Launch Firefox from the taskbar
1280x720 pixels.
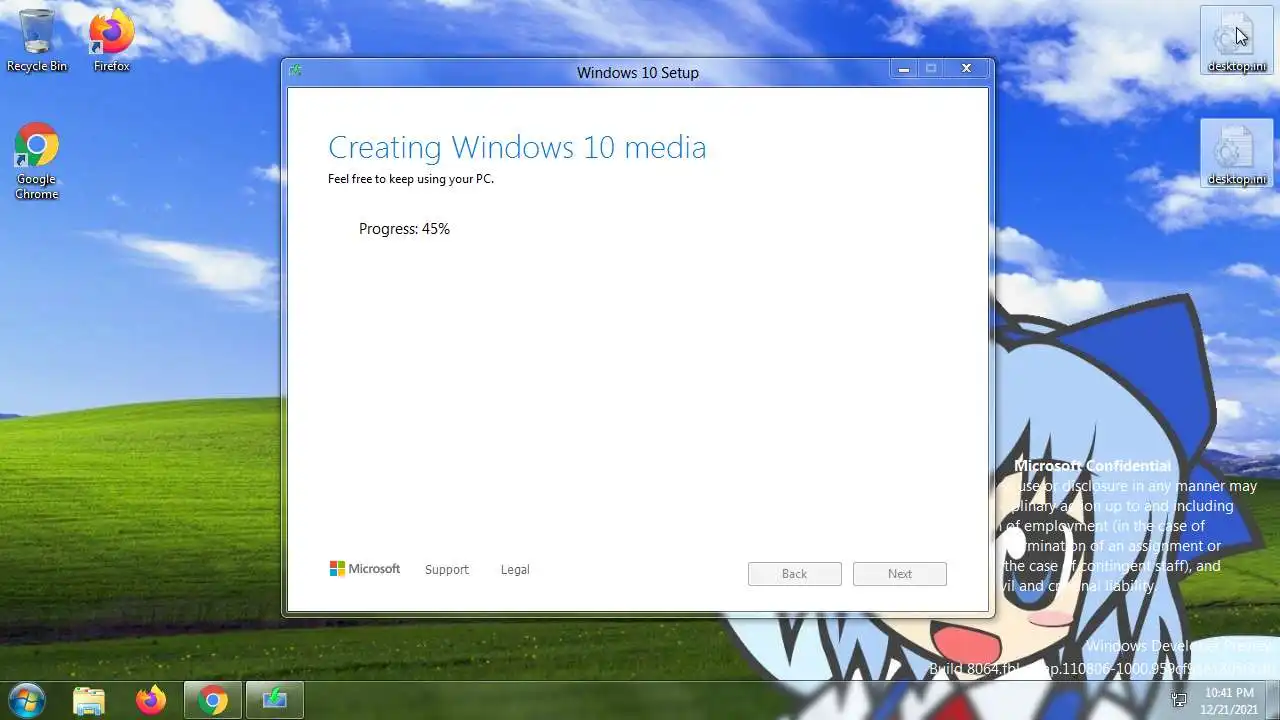click(151, 700)
